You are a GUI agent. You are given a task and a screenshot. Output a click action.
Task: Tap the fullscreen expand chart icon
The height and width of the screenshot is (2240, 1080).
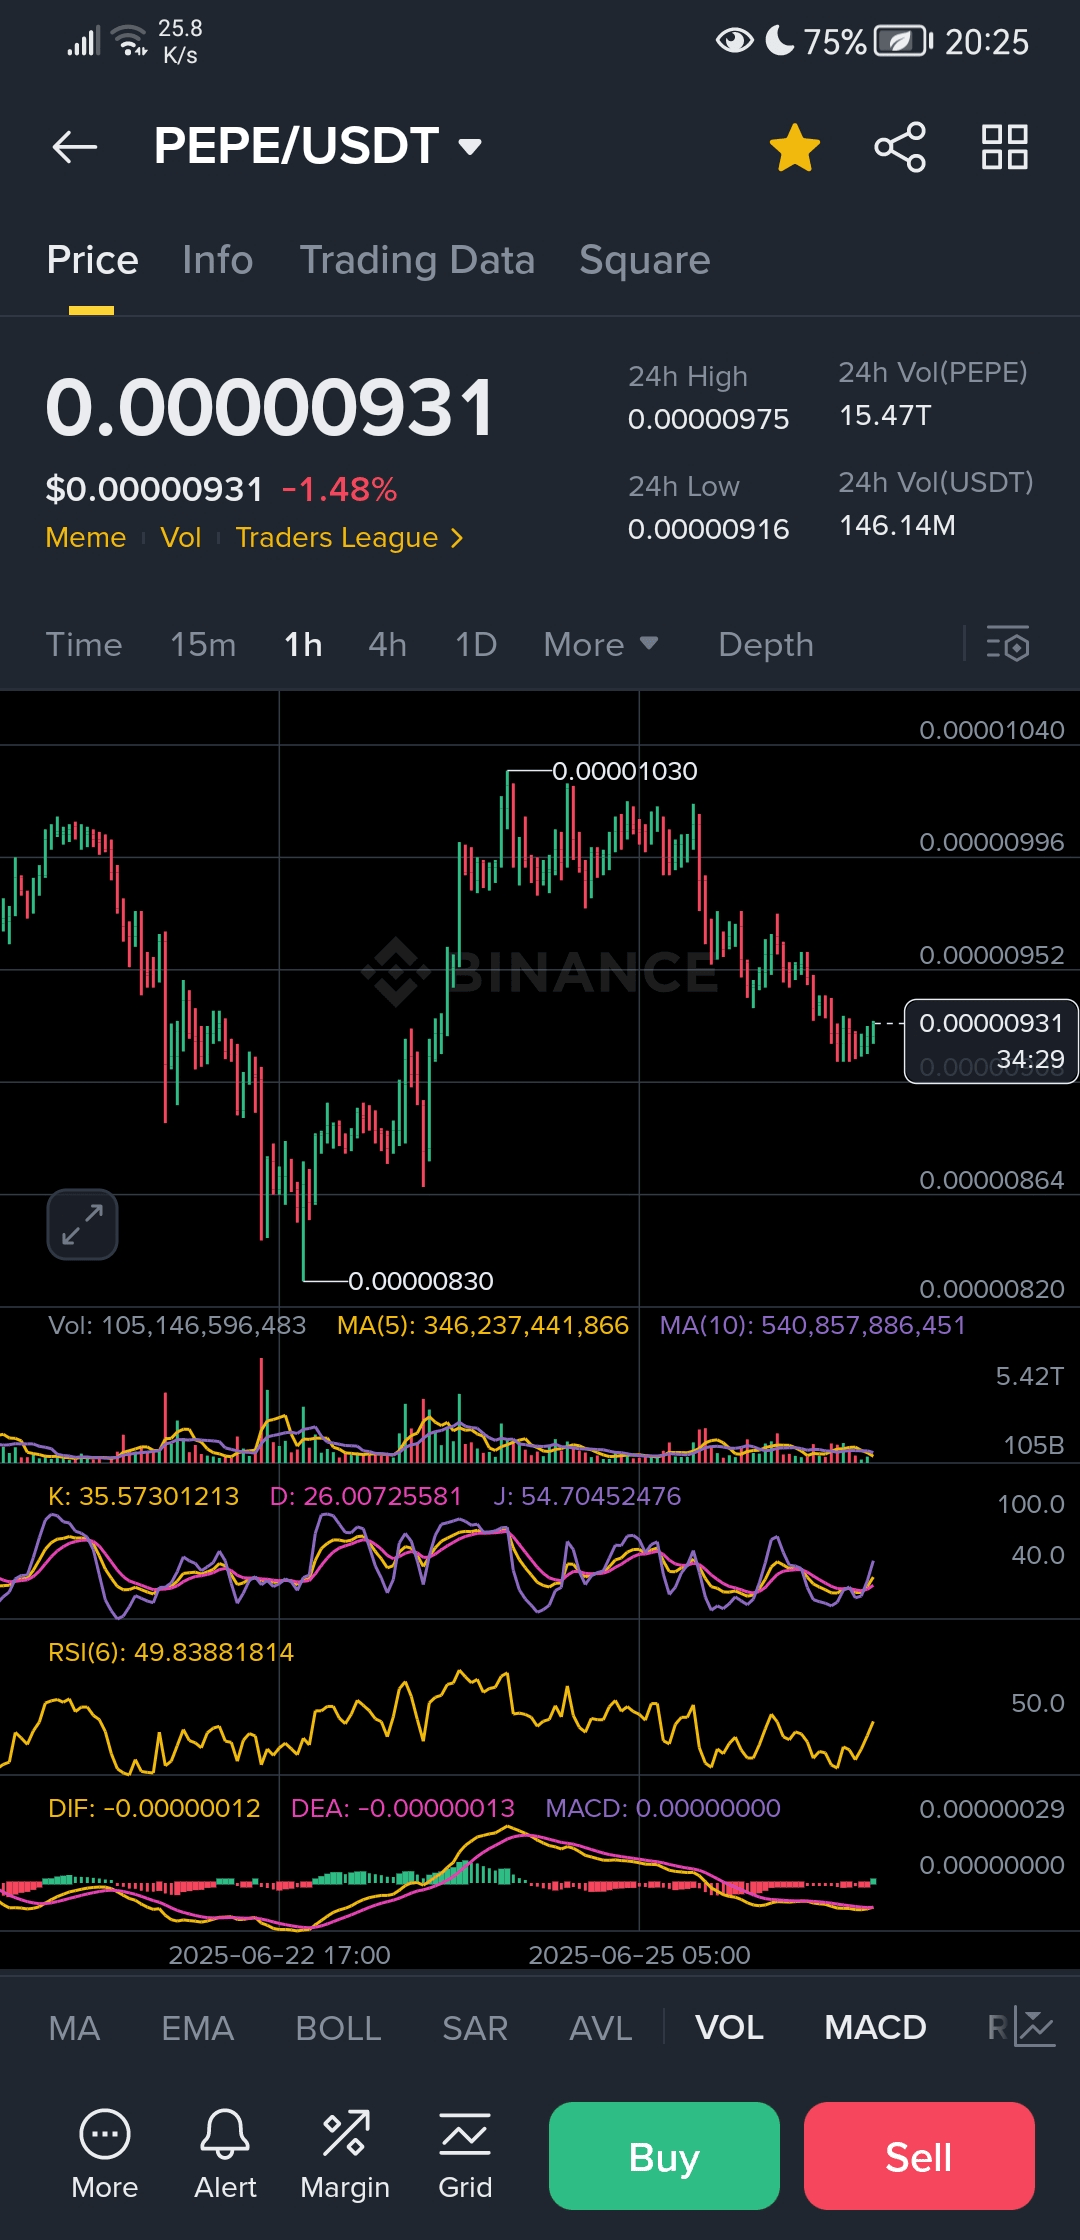coord(82,1224)
